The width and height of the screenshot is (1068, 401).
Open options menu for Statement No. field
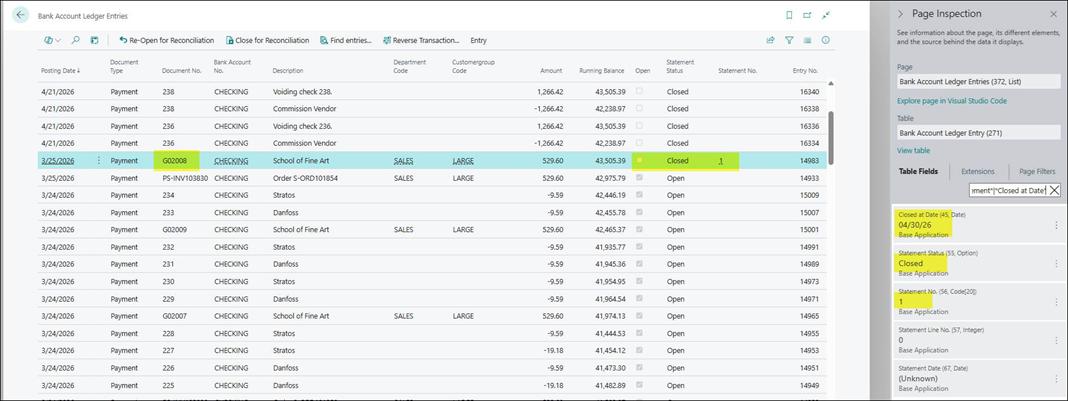[1056, 302]
